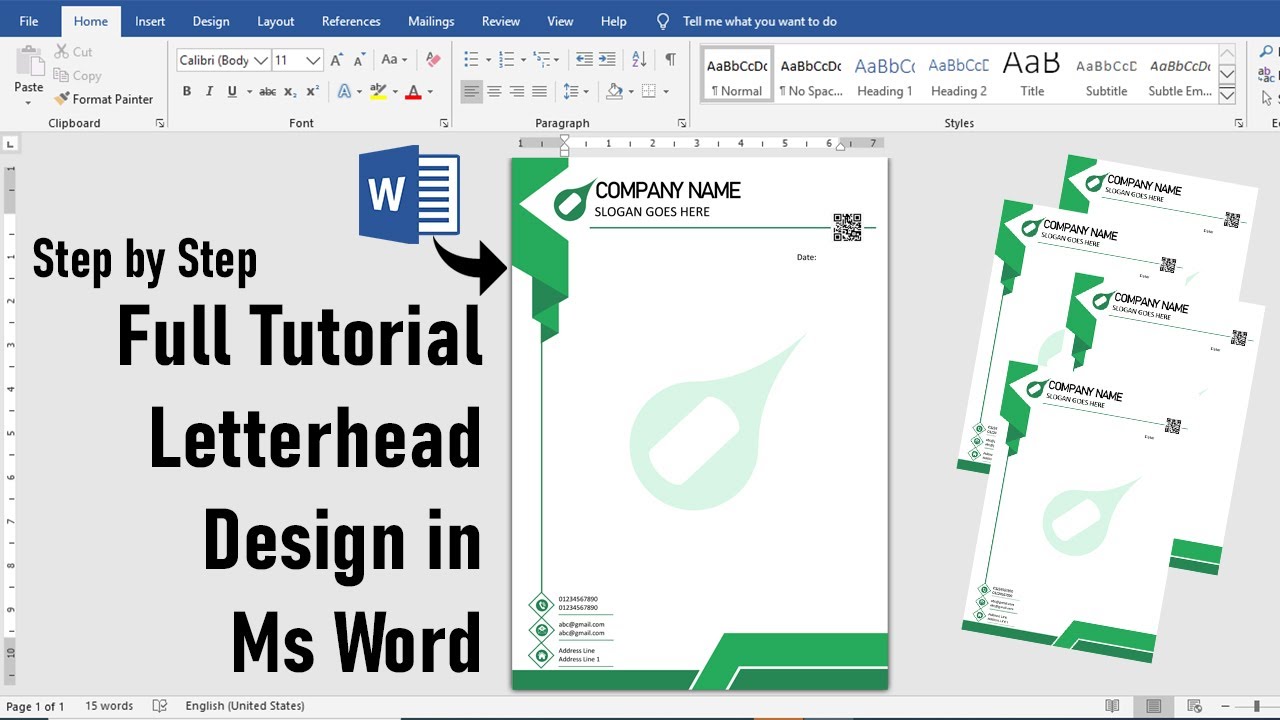Apply bulleted list formatting
The width and height of the screenshot is (1280, 720).
pos(471,60)
